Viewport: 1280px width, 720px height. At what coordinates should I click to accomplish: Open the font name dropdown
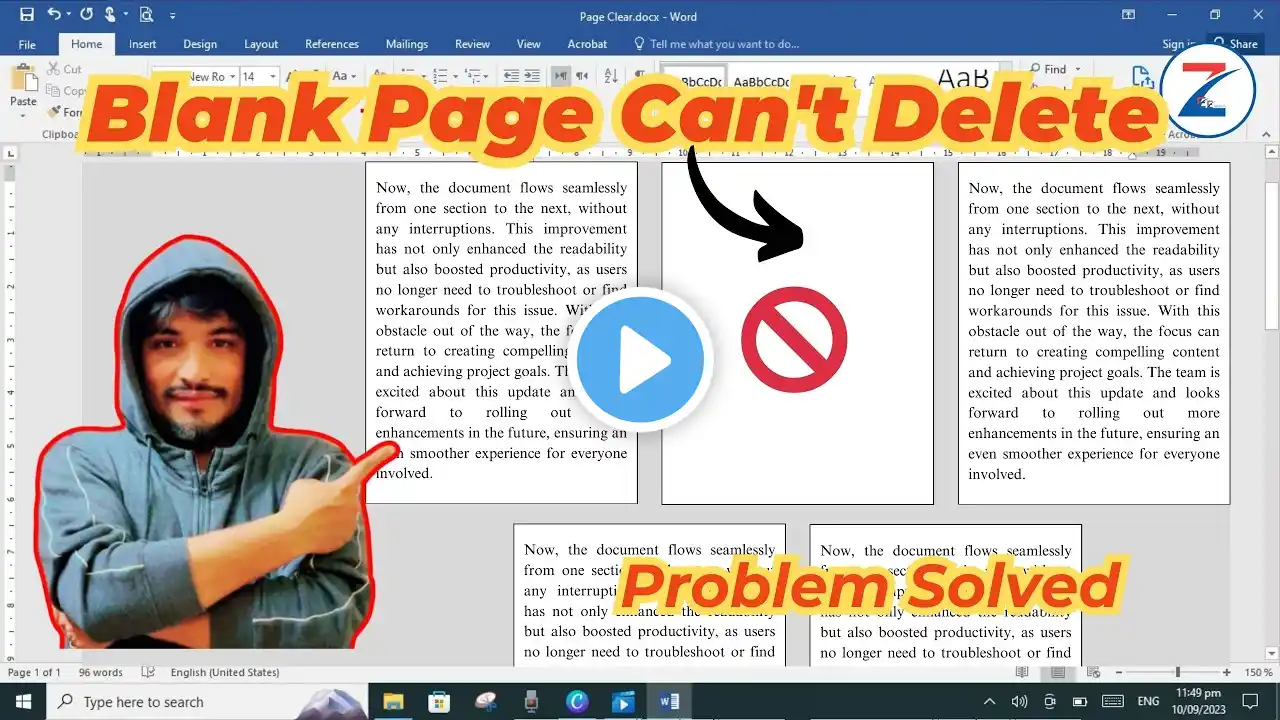pos(232,77)
